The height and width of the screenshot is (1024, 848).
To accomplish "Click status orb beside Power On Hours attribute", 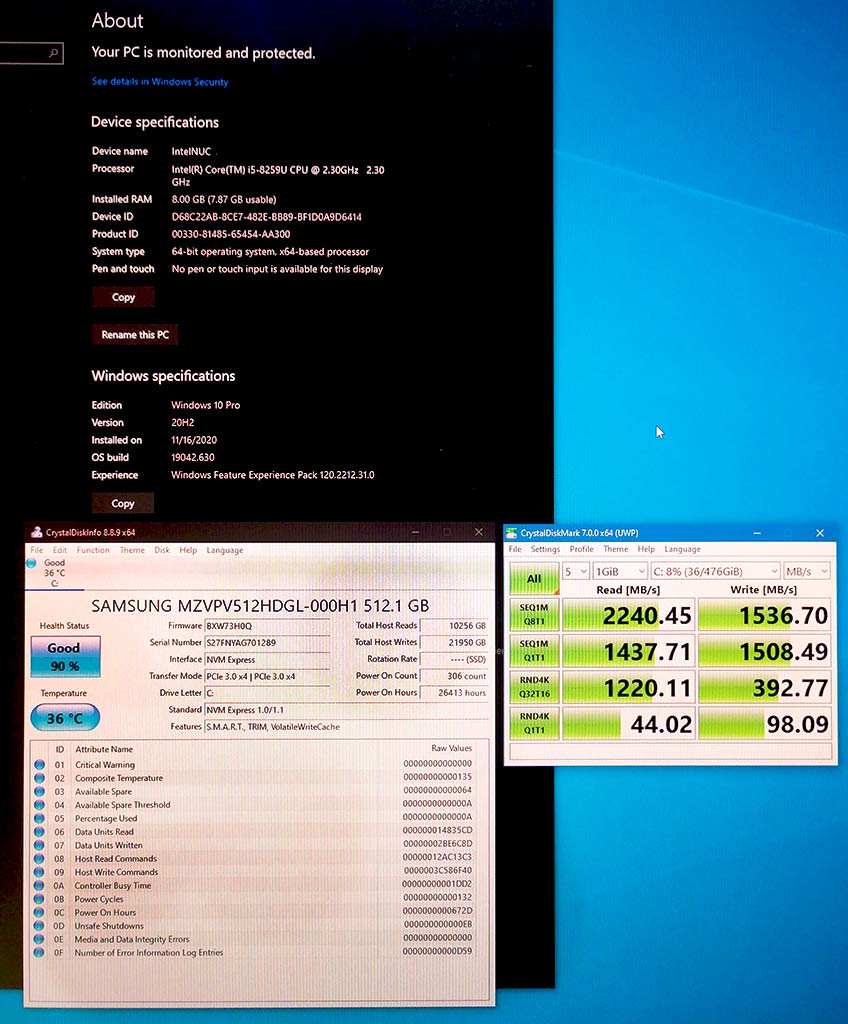I will point(40,912).
